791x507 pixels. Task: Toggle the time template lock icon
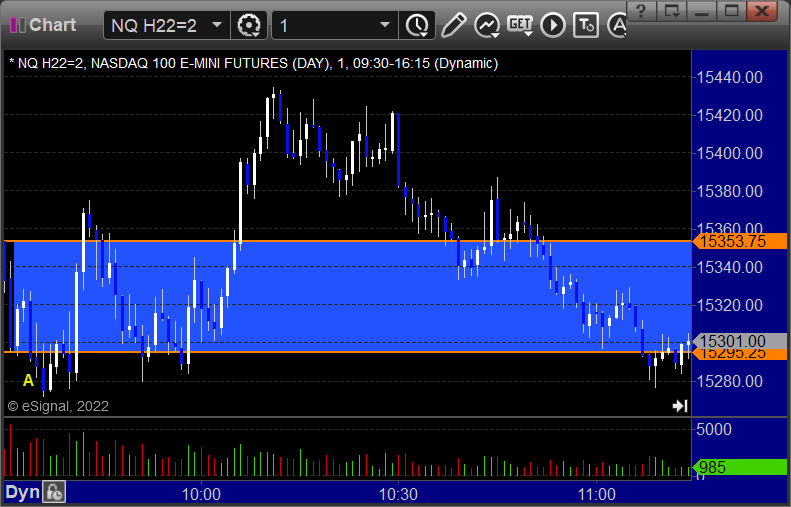tap(53, 492)
